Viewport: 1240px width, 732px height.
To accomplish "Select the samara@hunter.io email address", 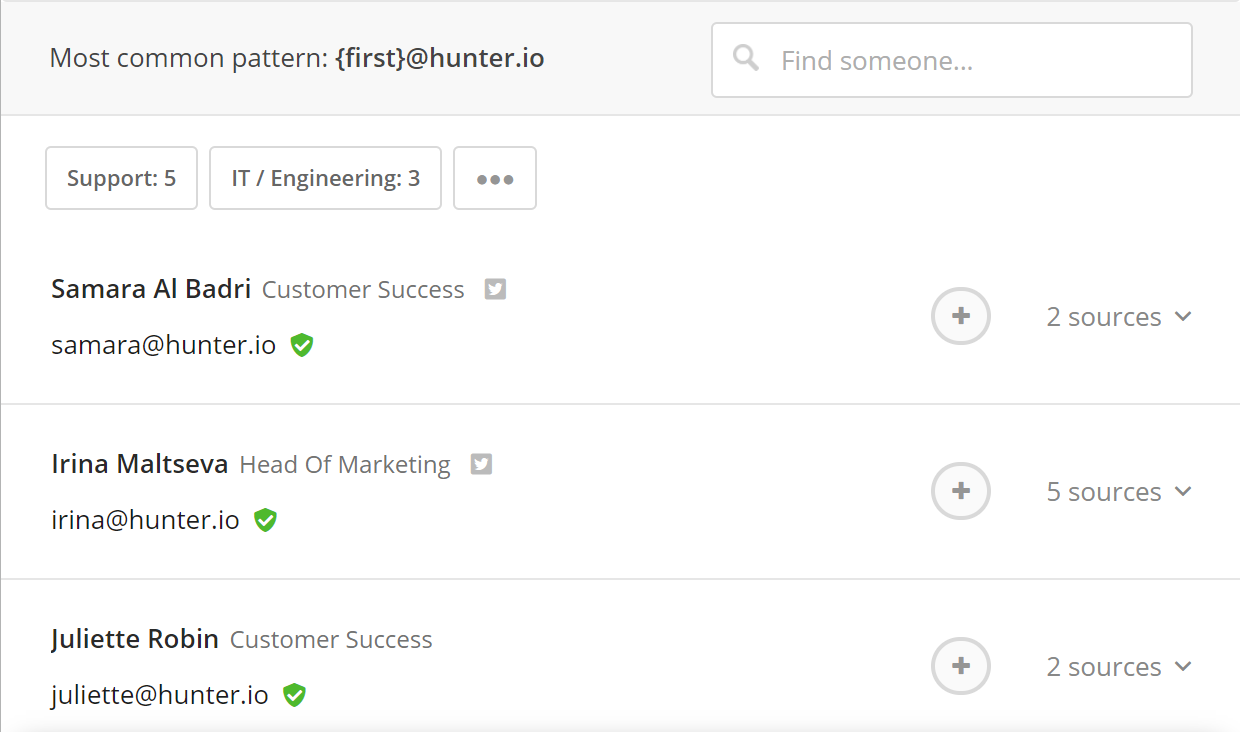I will tap(163, 346).
